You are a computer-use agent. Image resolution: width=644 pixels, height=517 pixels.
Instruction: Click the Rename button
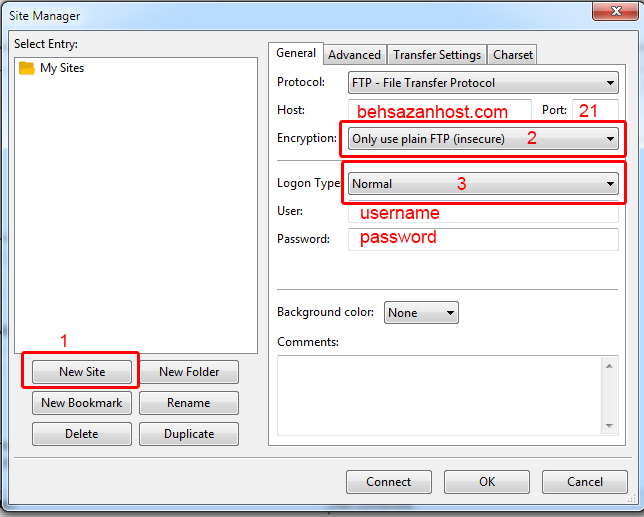(189, 403)
